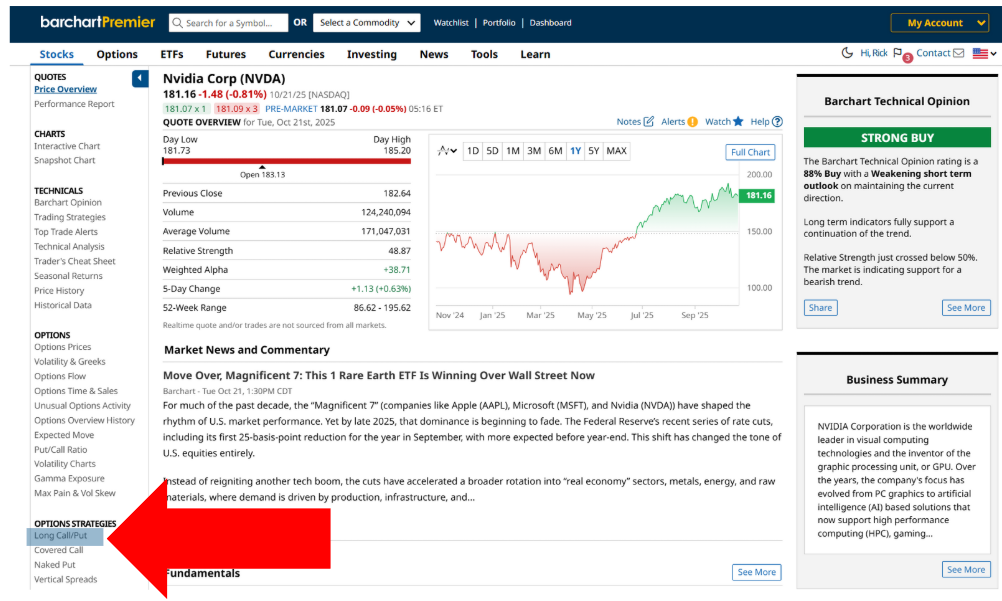Open Unusual Options Activity in the sidebar

pos(82,405)
